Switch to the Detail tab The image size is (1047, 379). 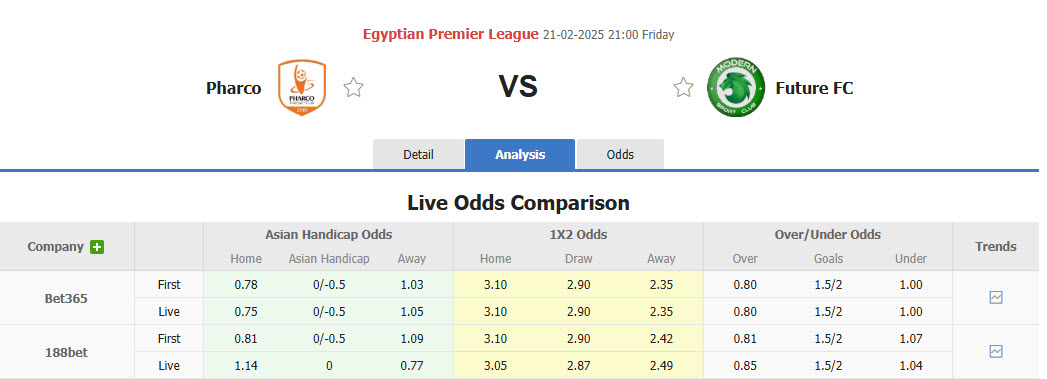point(418,155)
